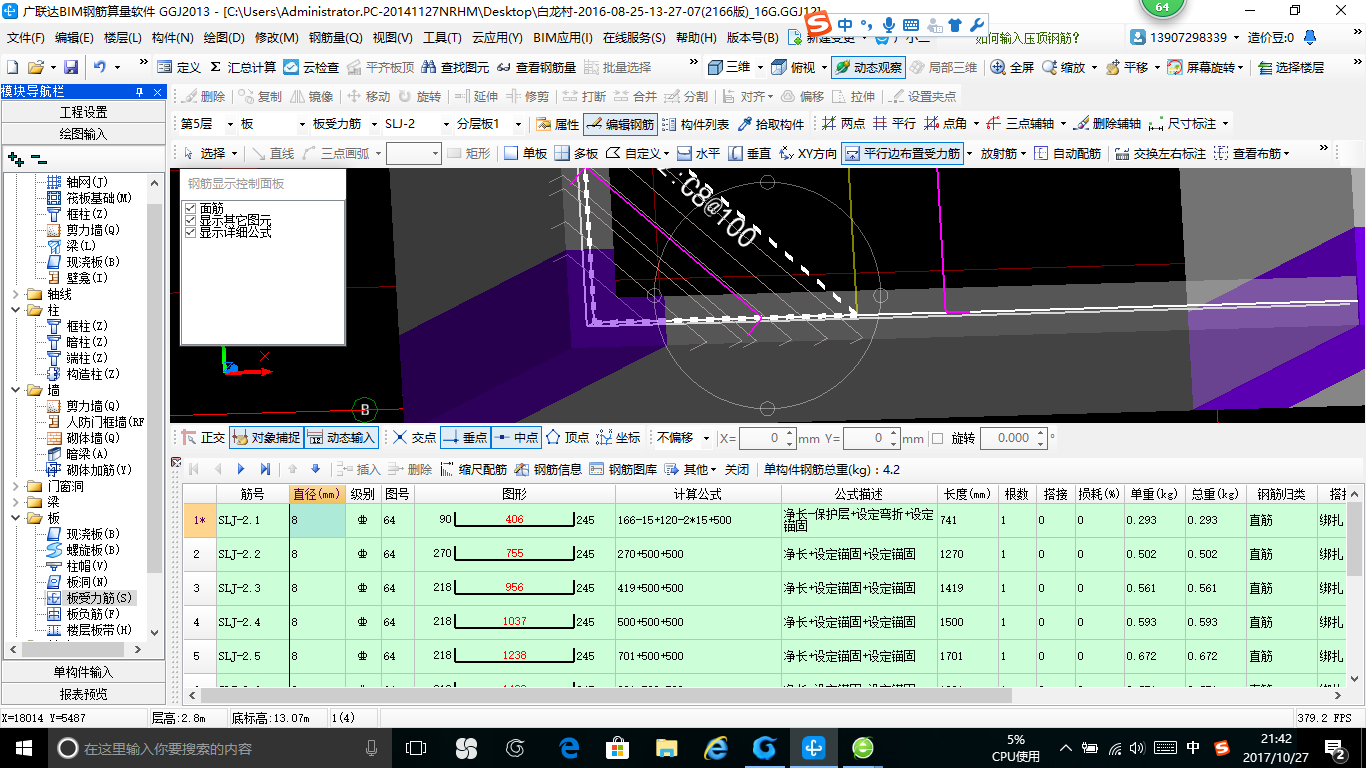Toggle 对象捕捉 object snap
Viewport: 1366px width, 768px height.
point(265,438)
